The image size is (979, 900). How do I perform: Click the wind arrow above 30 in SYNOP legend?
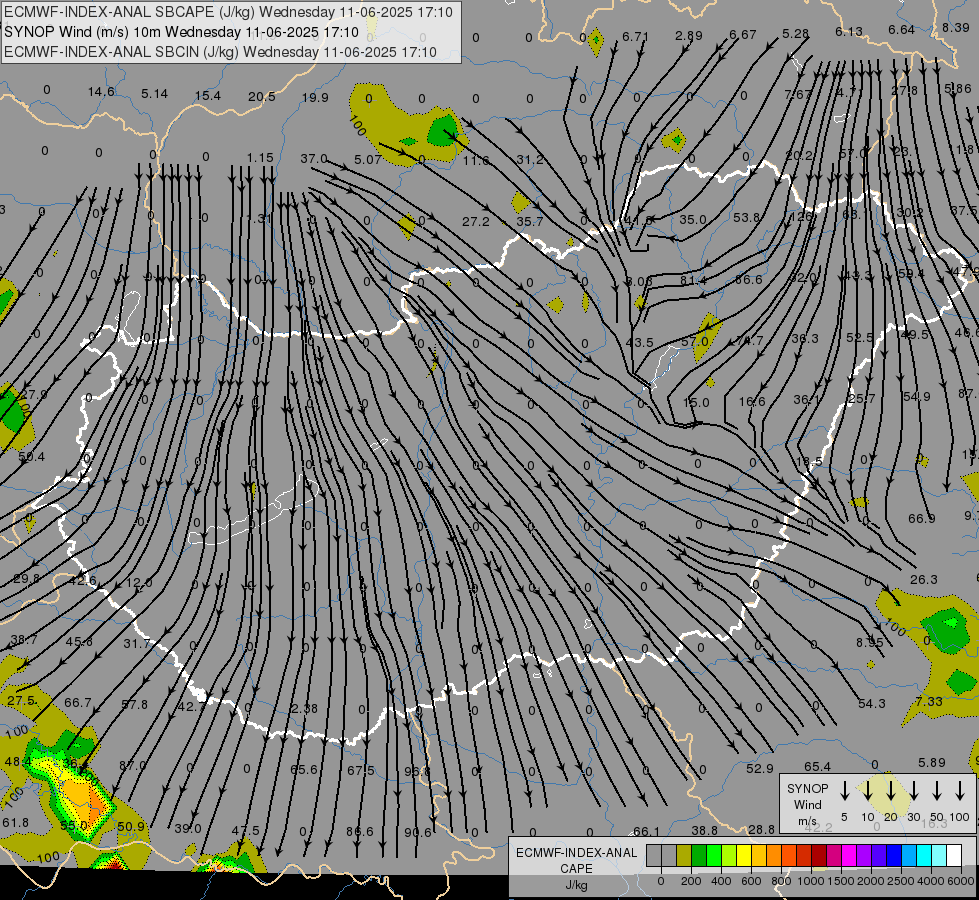914,791
